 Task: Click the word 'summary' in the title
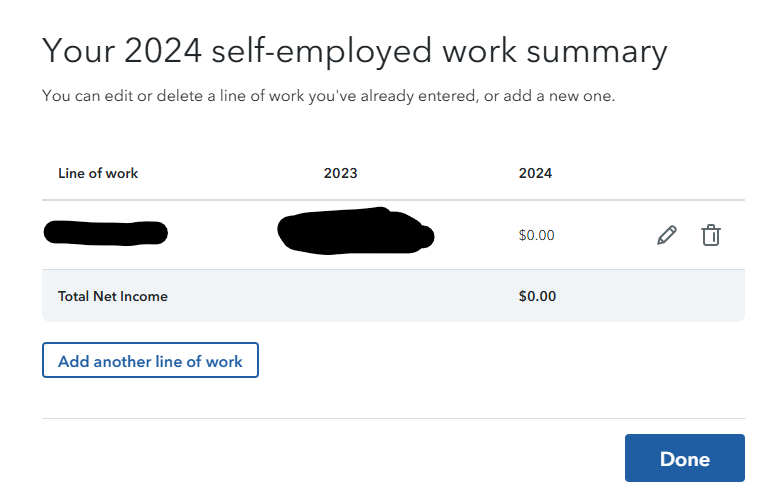pyautogui.click(x=597, y=52)
